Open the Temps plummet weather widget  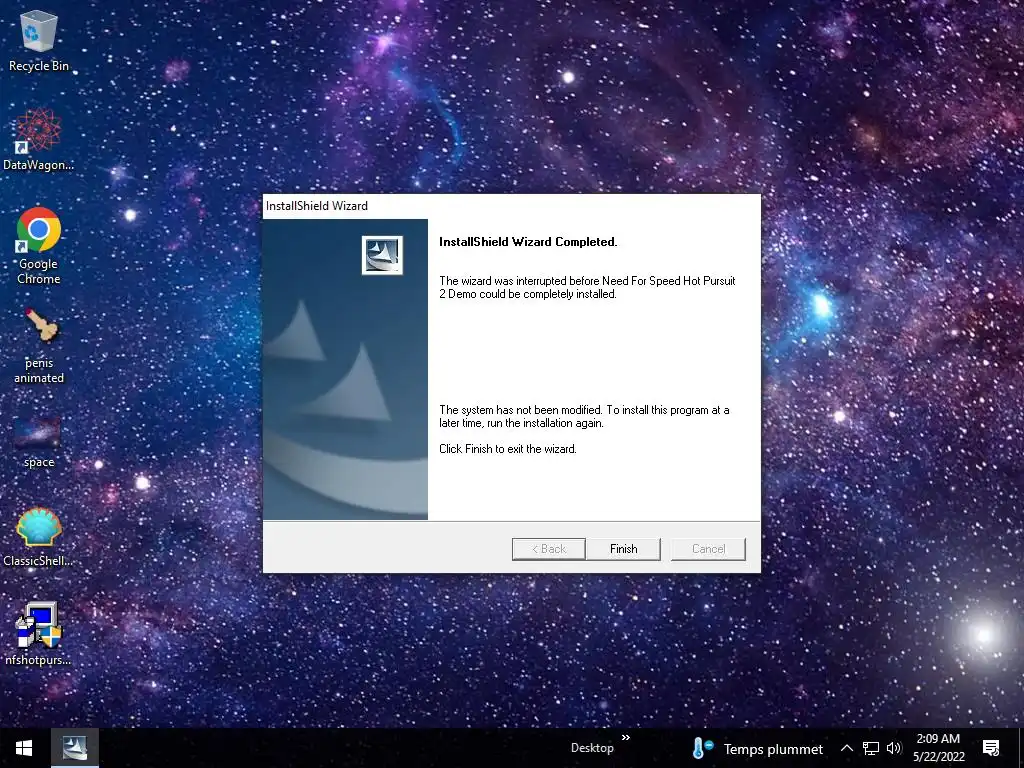(x=758, y=748)
